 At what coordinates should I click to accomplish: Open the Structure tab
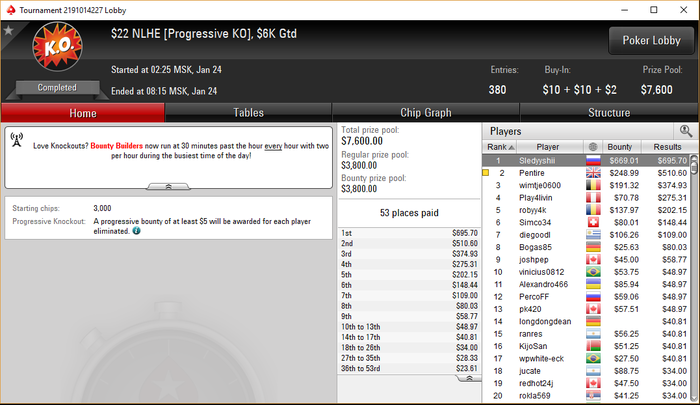coord(609,113)
